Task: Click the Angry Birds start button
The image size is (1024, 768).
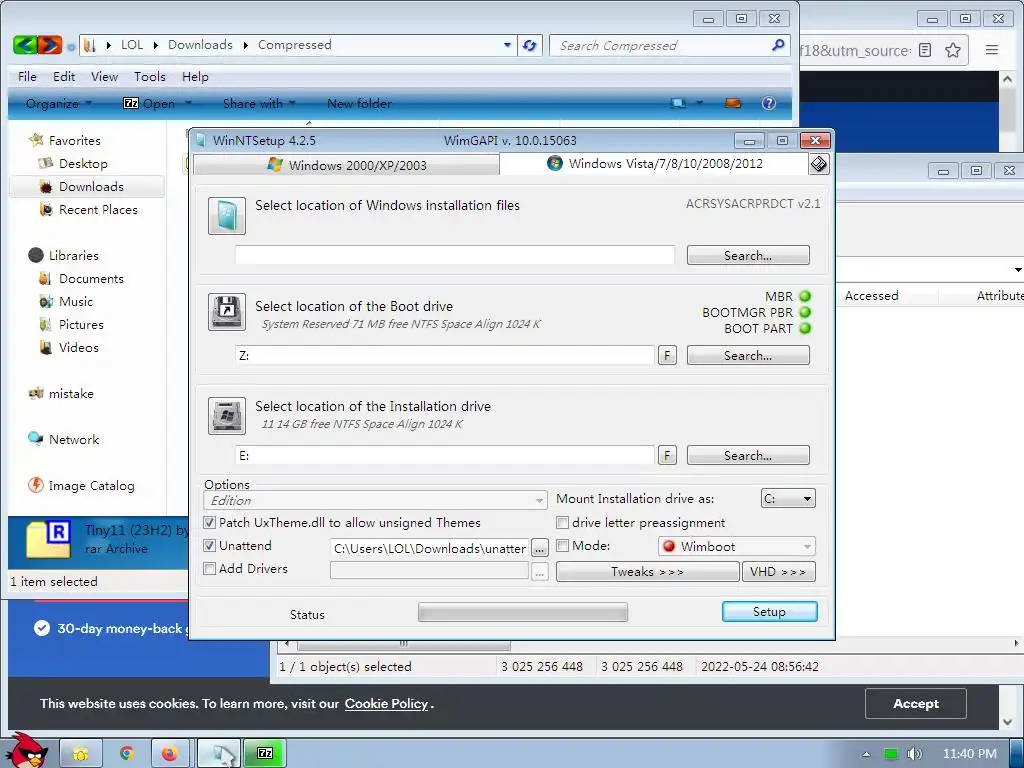Action: (x=26, y=750)
